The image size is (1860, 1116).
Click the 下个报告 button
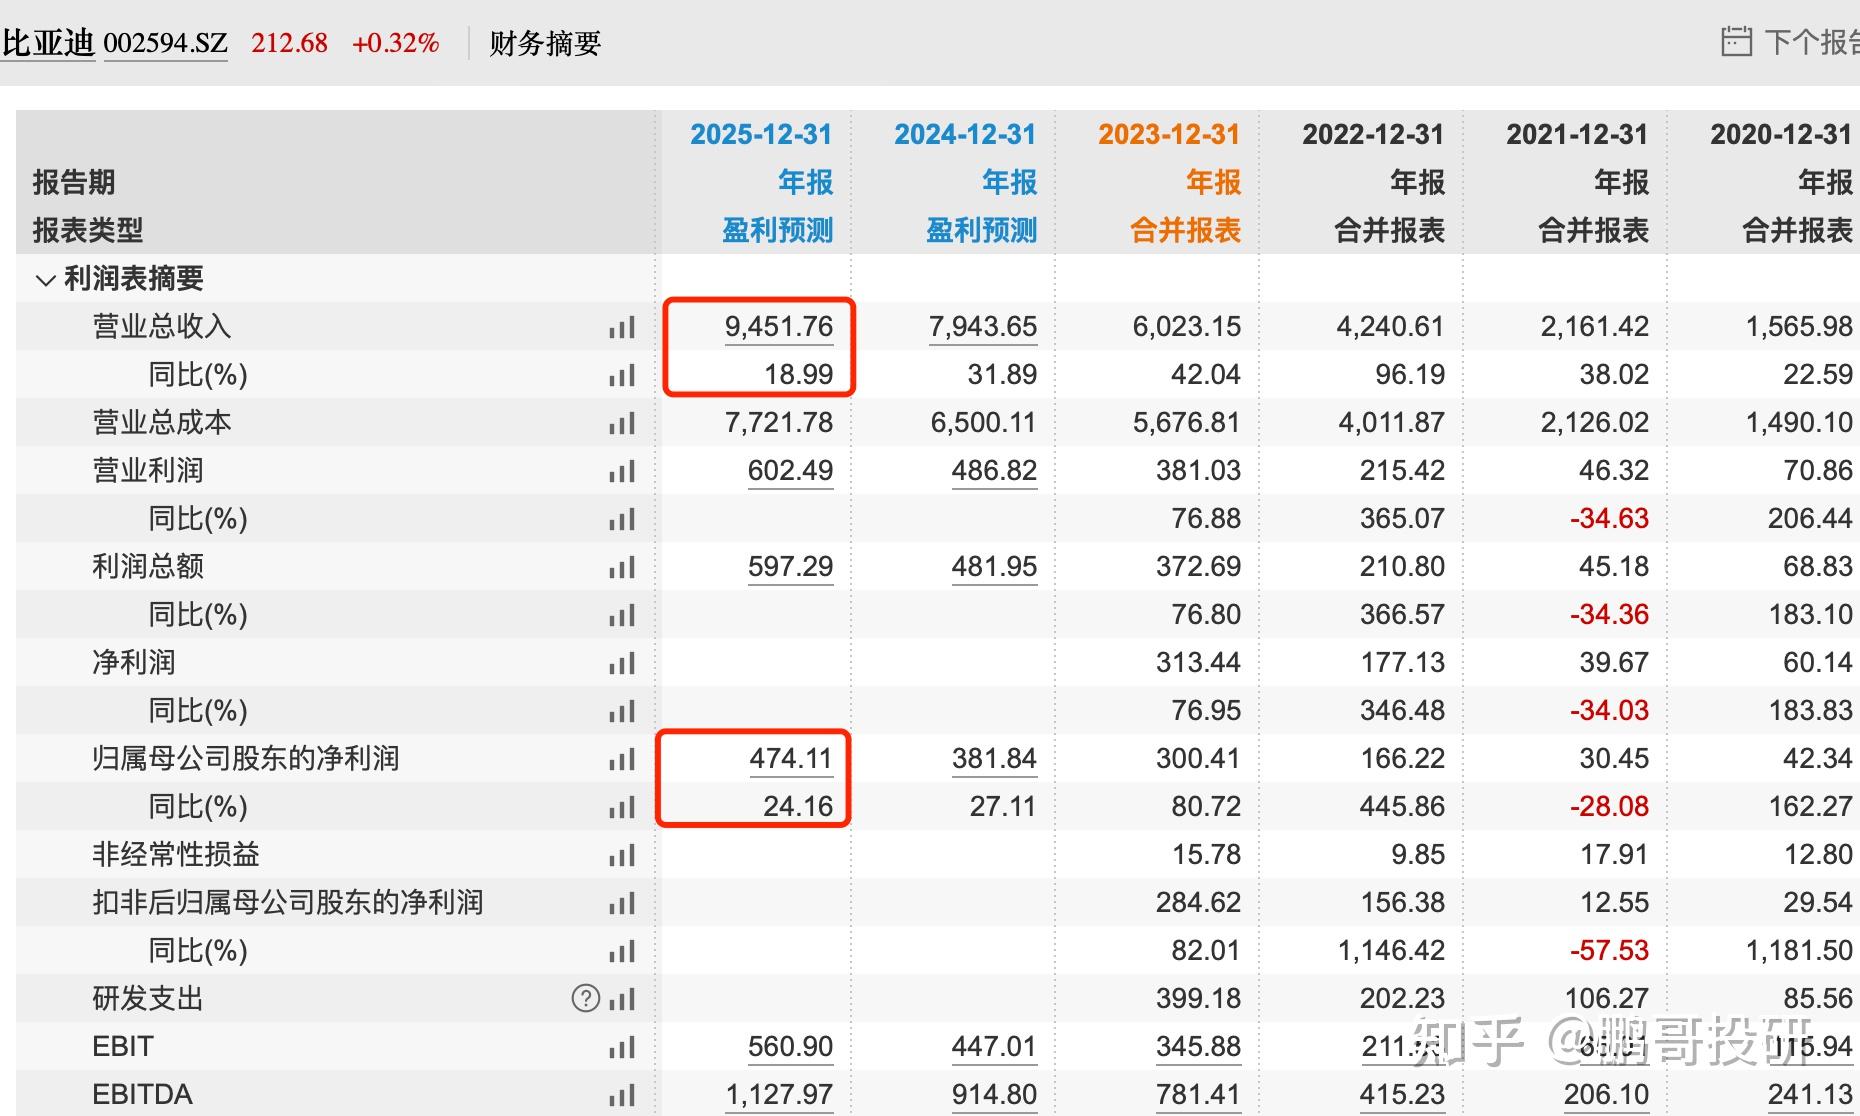(x=1811, y=42)
